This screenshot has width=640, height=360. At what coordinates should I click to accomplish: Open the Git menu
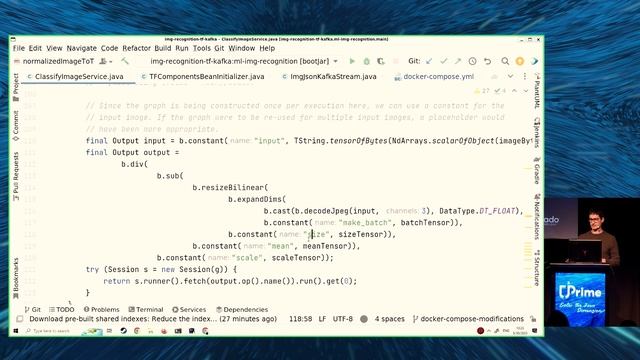click(219, 48)
